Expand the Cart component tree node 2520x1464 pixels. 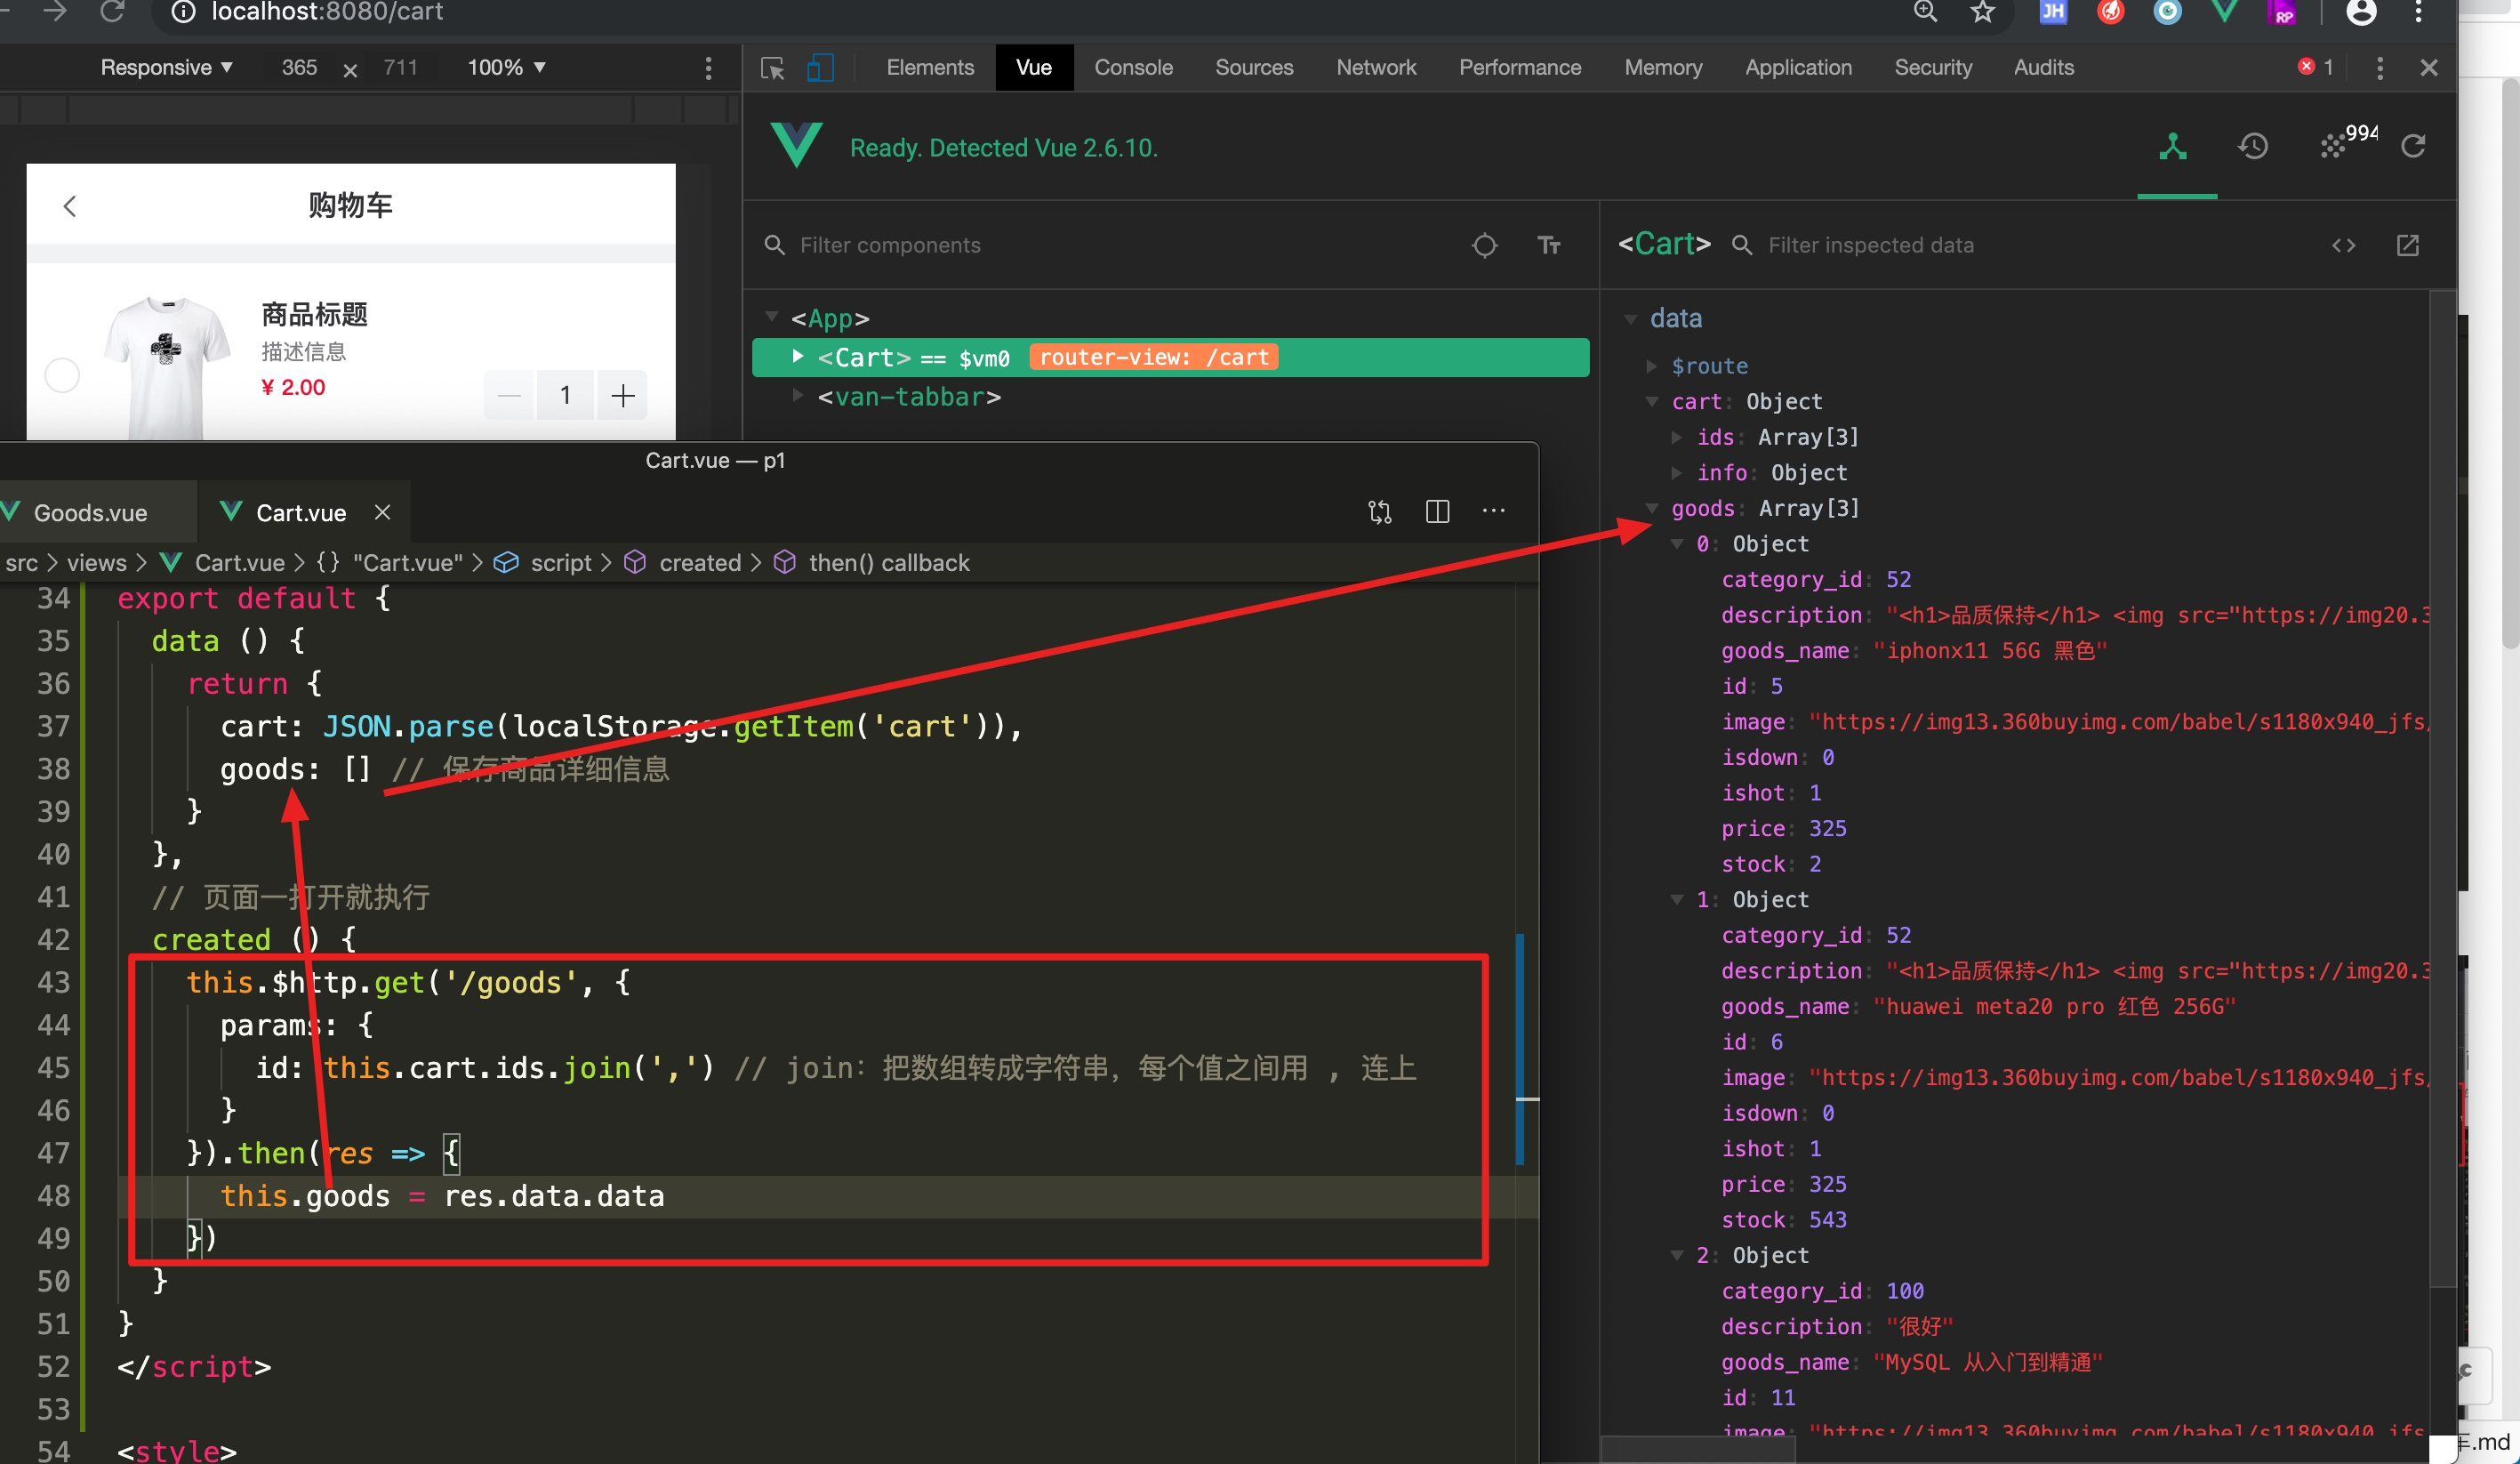click(797, 356)
